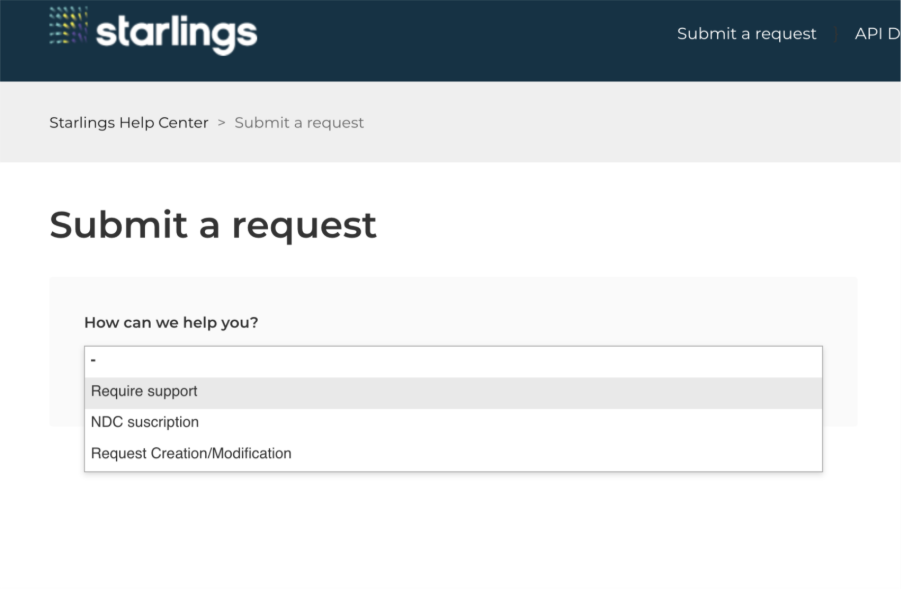
Task: Pick Request Creation/Modification from the list
Action: (191, 454)
